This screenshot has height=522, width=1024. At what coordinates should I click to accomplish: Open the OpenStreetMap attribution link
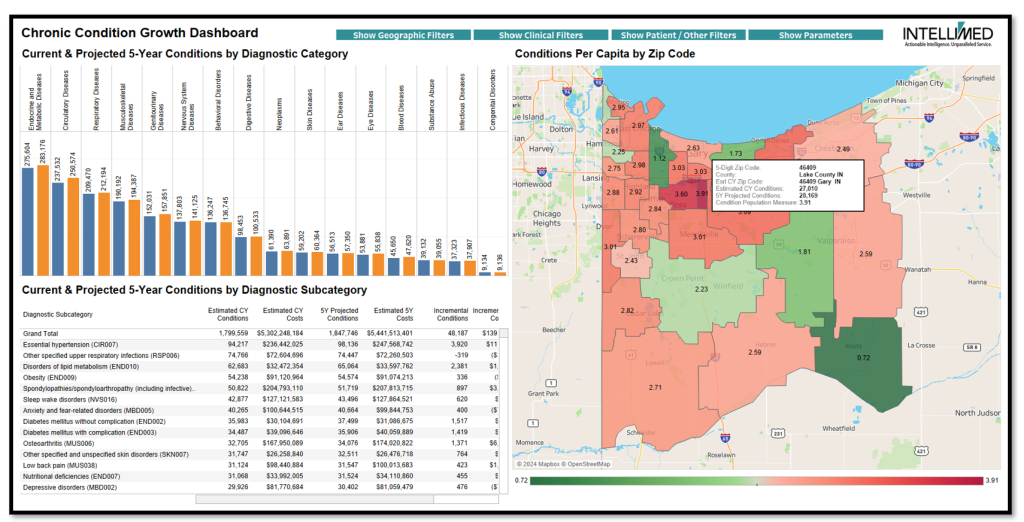click(x=588, y=465)
